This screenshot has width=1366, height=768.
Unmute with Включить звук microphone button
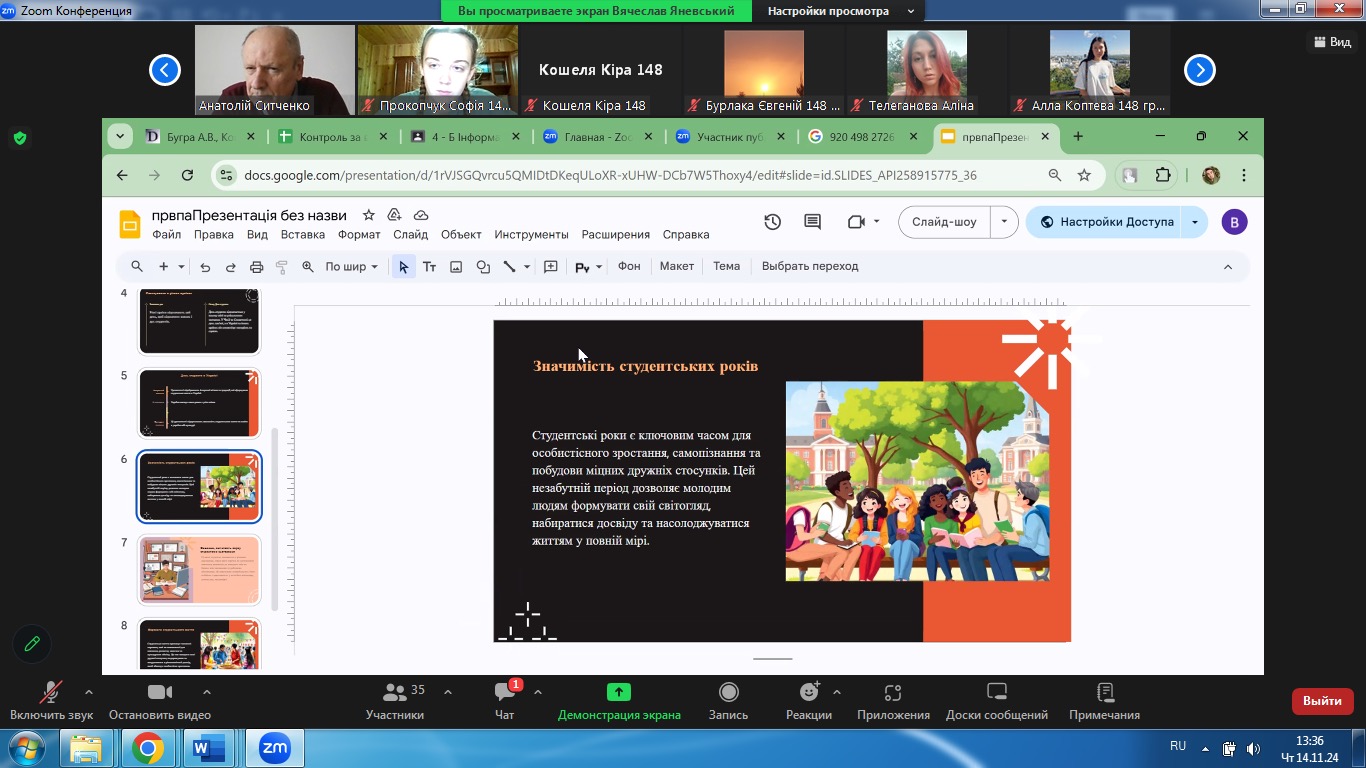click(x=50, y=700)
